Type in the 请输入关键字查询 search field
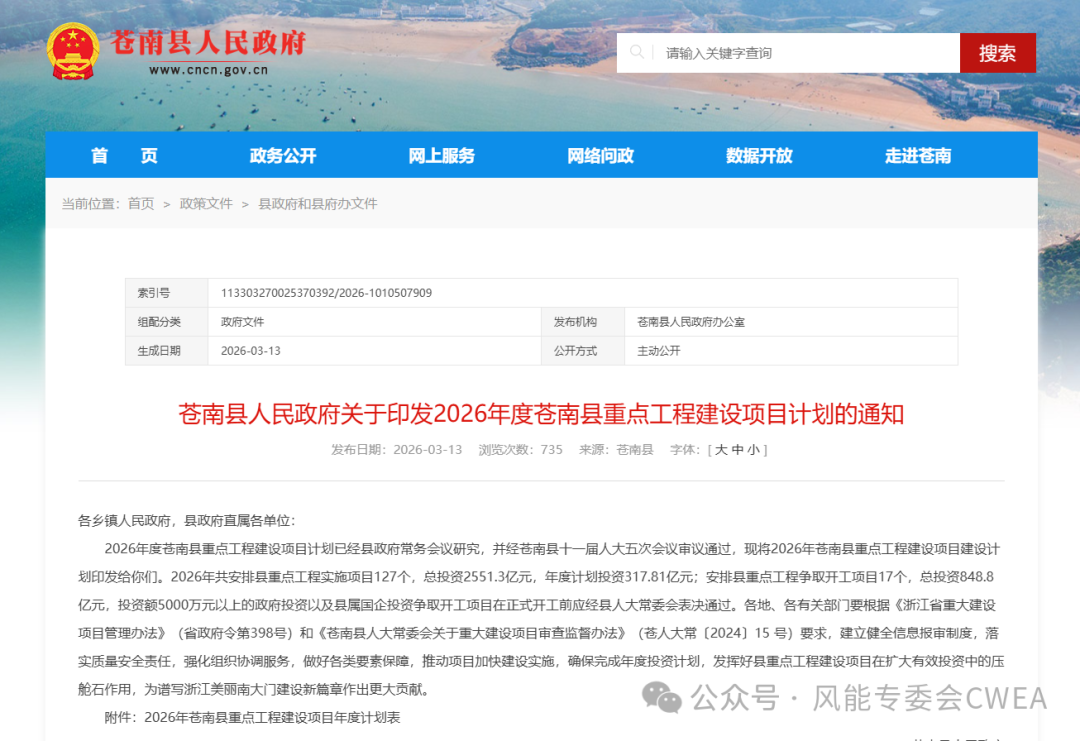This screenshot has height=741, width=1080. coord(800,53)
